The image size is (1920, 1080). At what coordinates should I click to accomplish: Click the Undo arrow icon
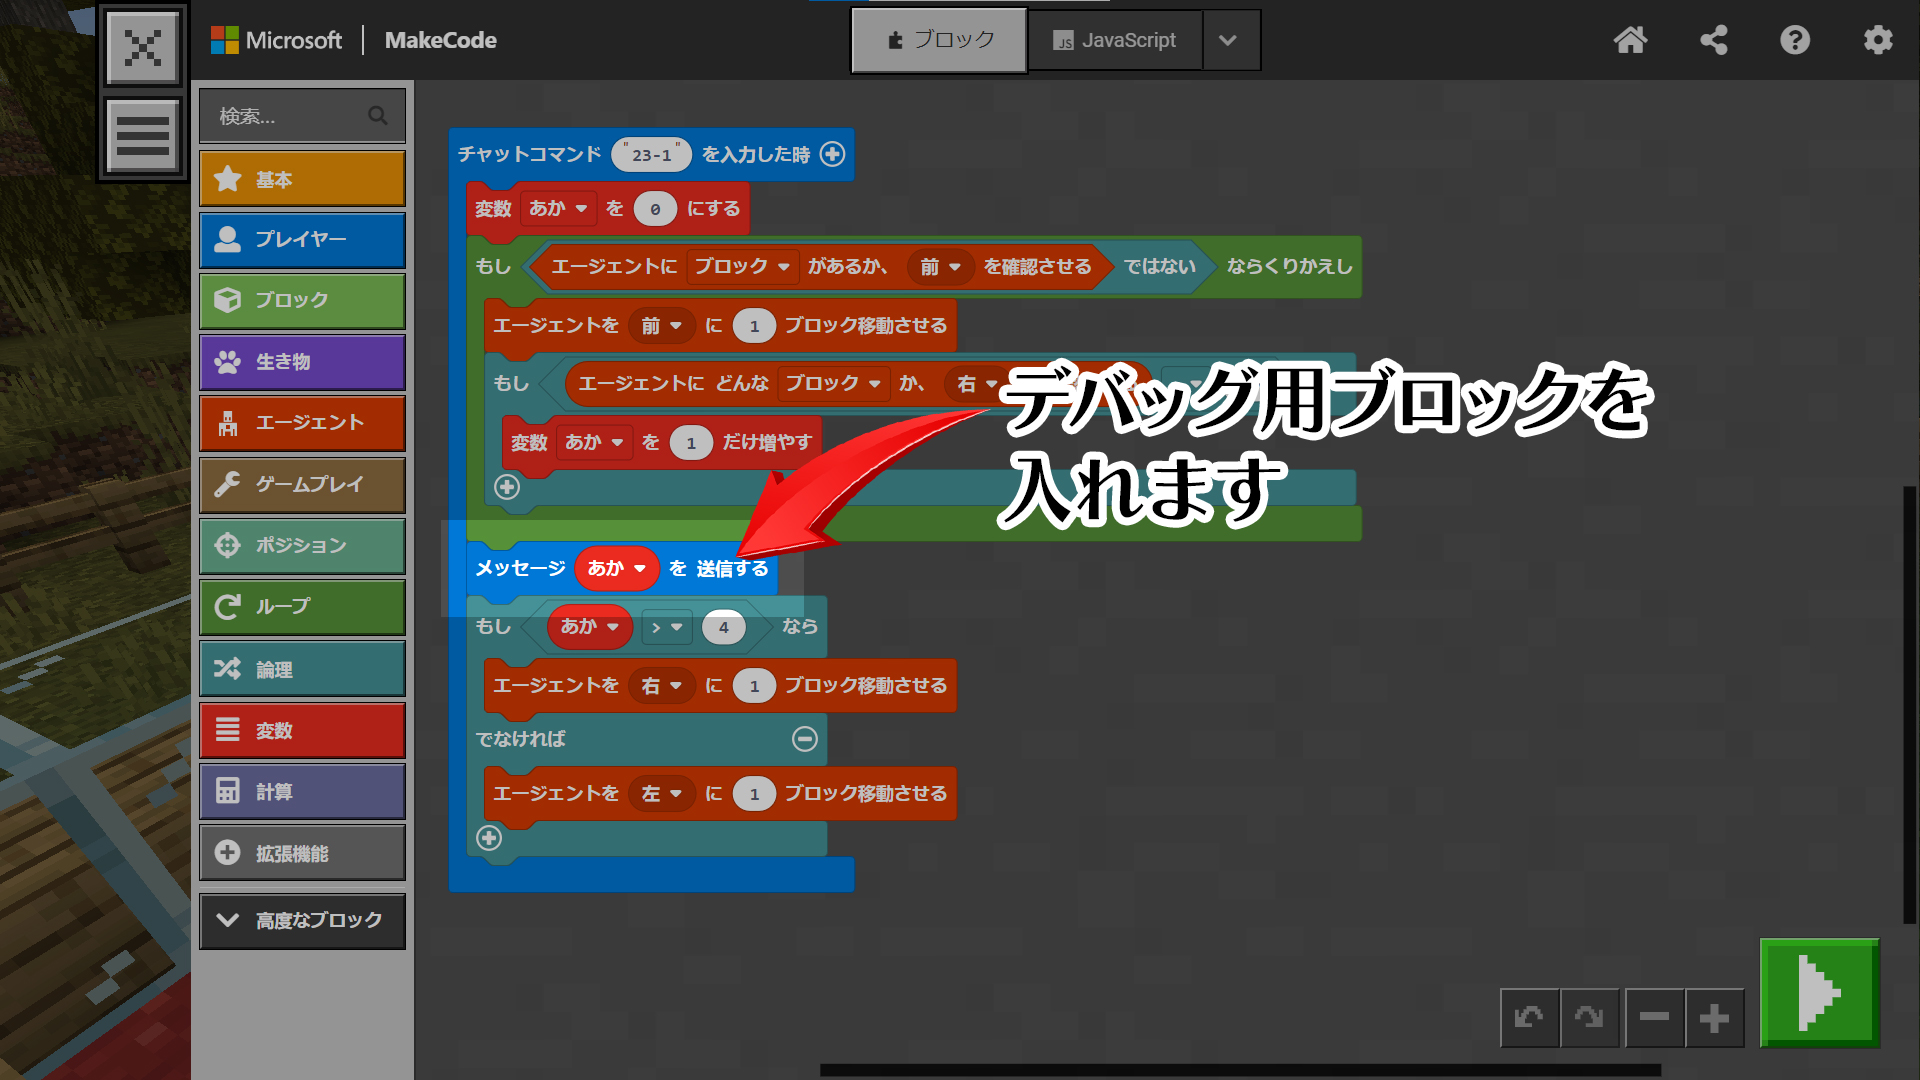[1529, 1018]
